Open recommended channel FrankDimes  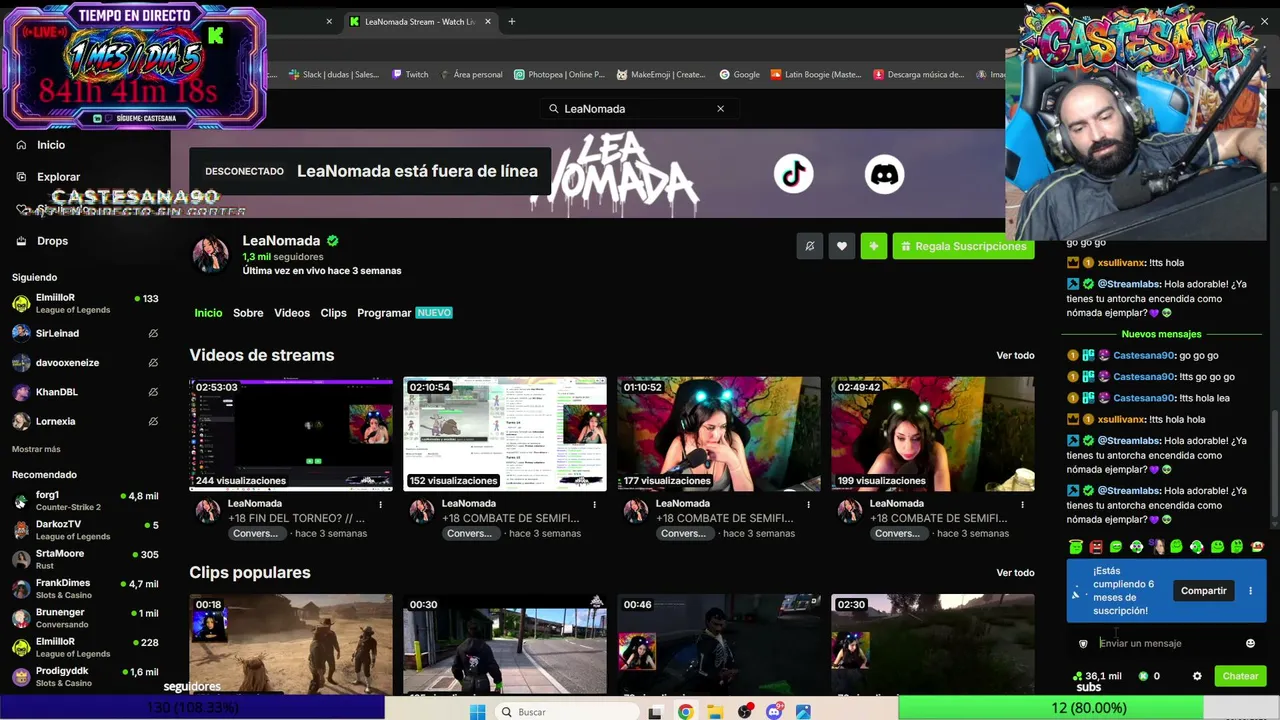coord(85,588)
